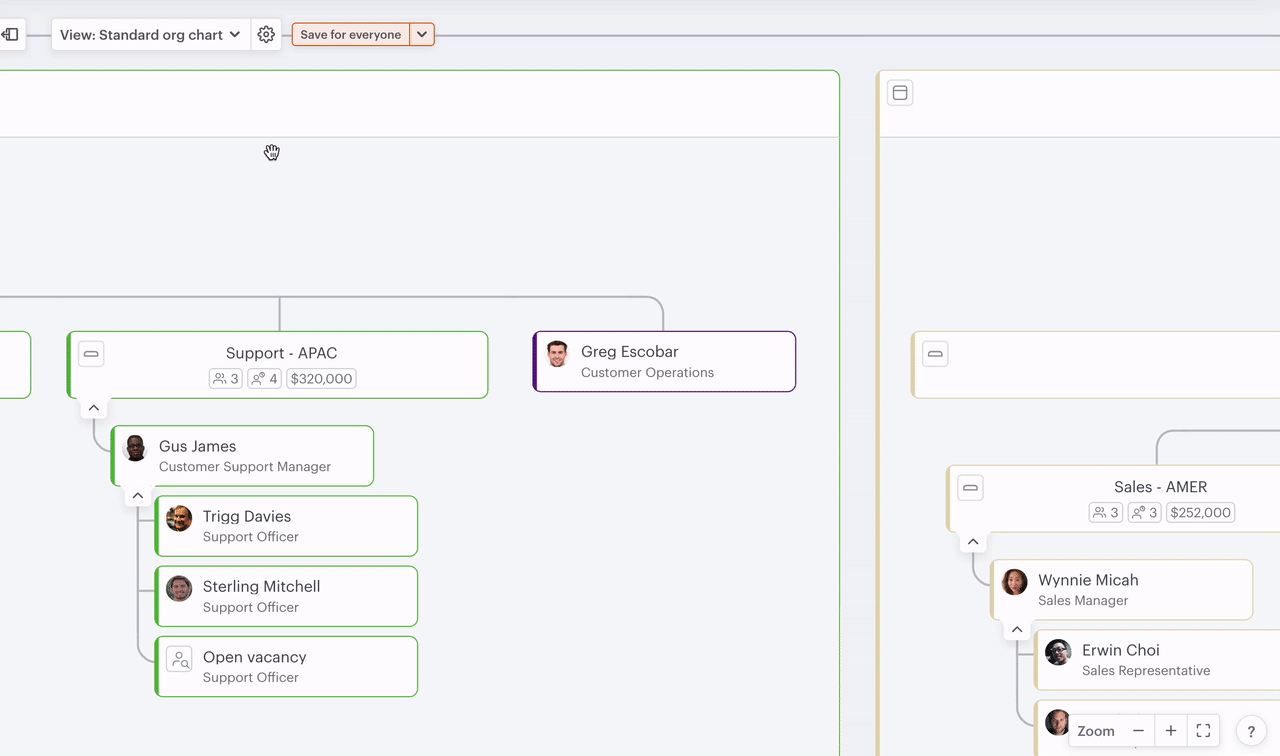
Task: Open the view settings gear icon
Action: pos(266,35)
